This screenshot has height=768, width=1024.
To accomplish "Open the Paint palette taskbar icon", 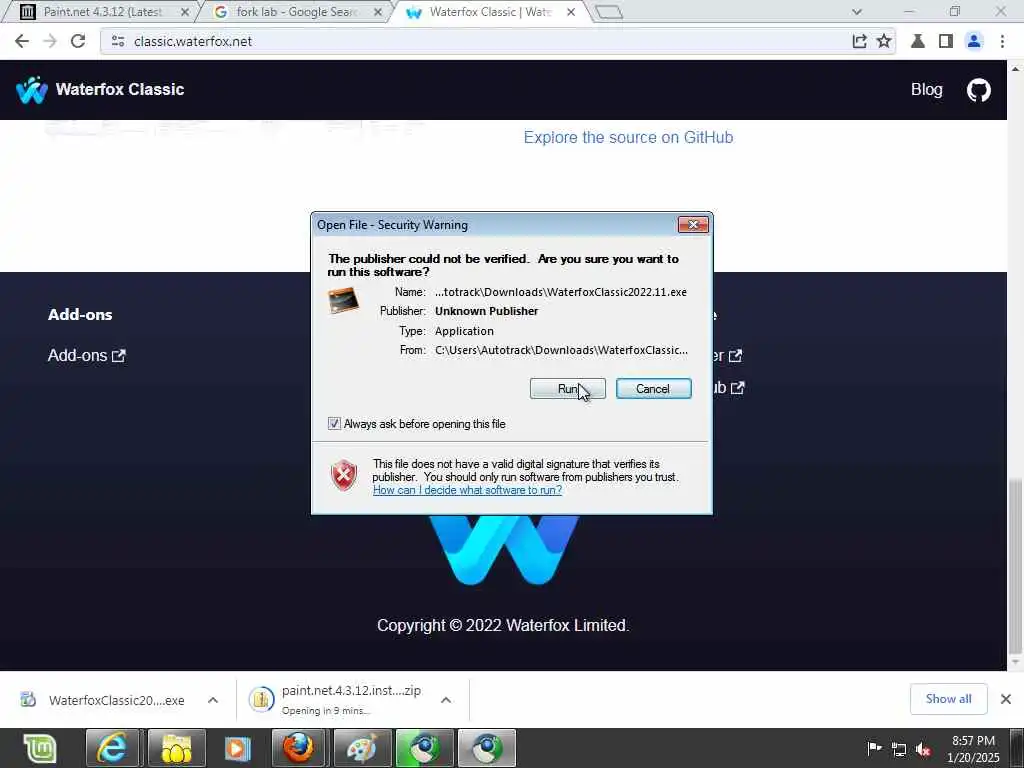I will pos(361,748).
